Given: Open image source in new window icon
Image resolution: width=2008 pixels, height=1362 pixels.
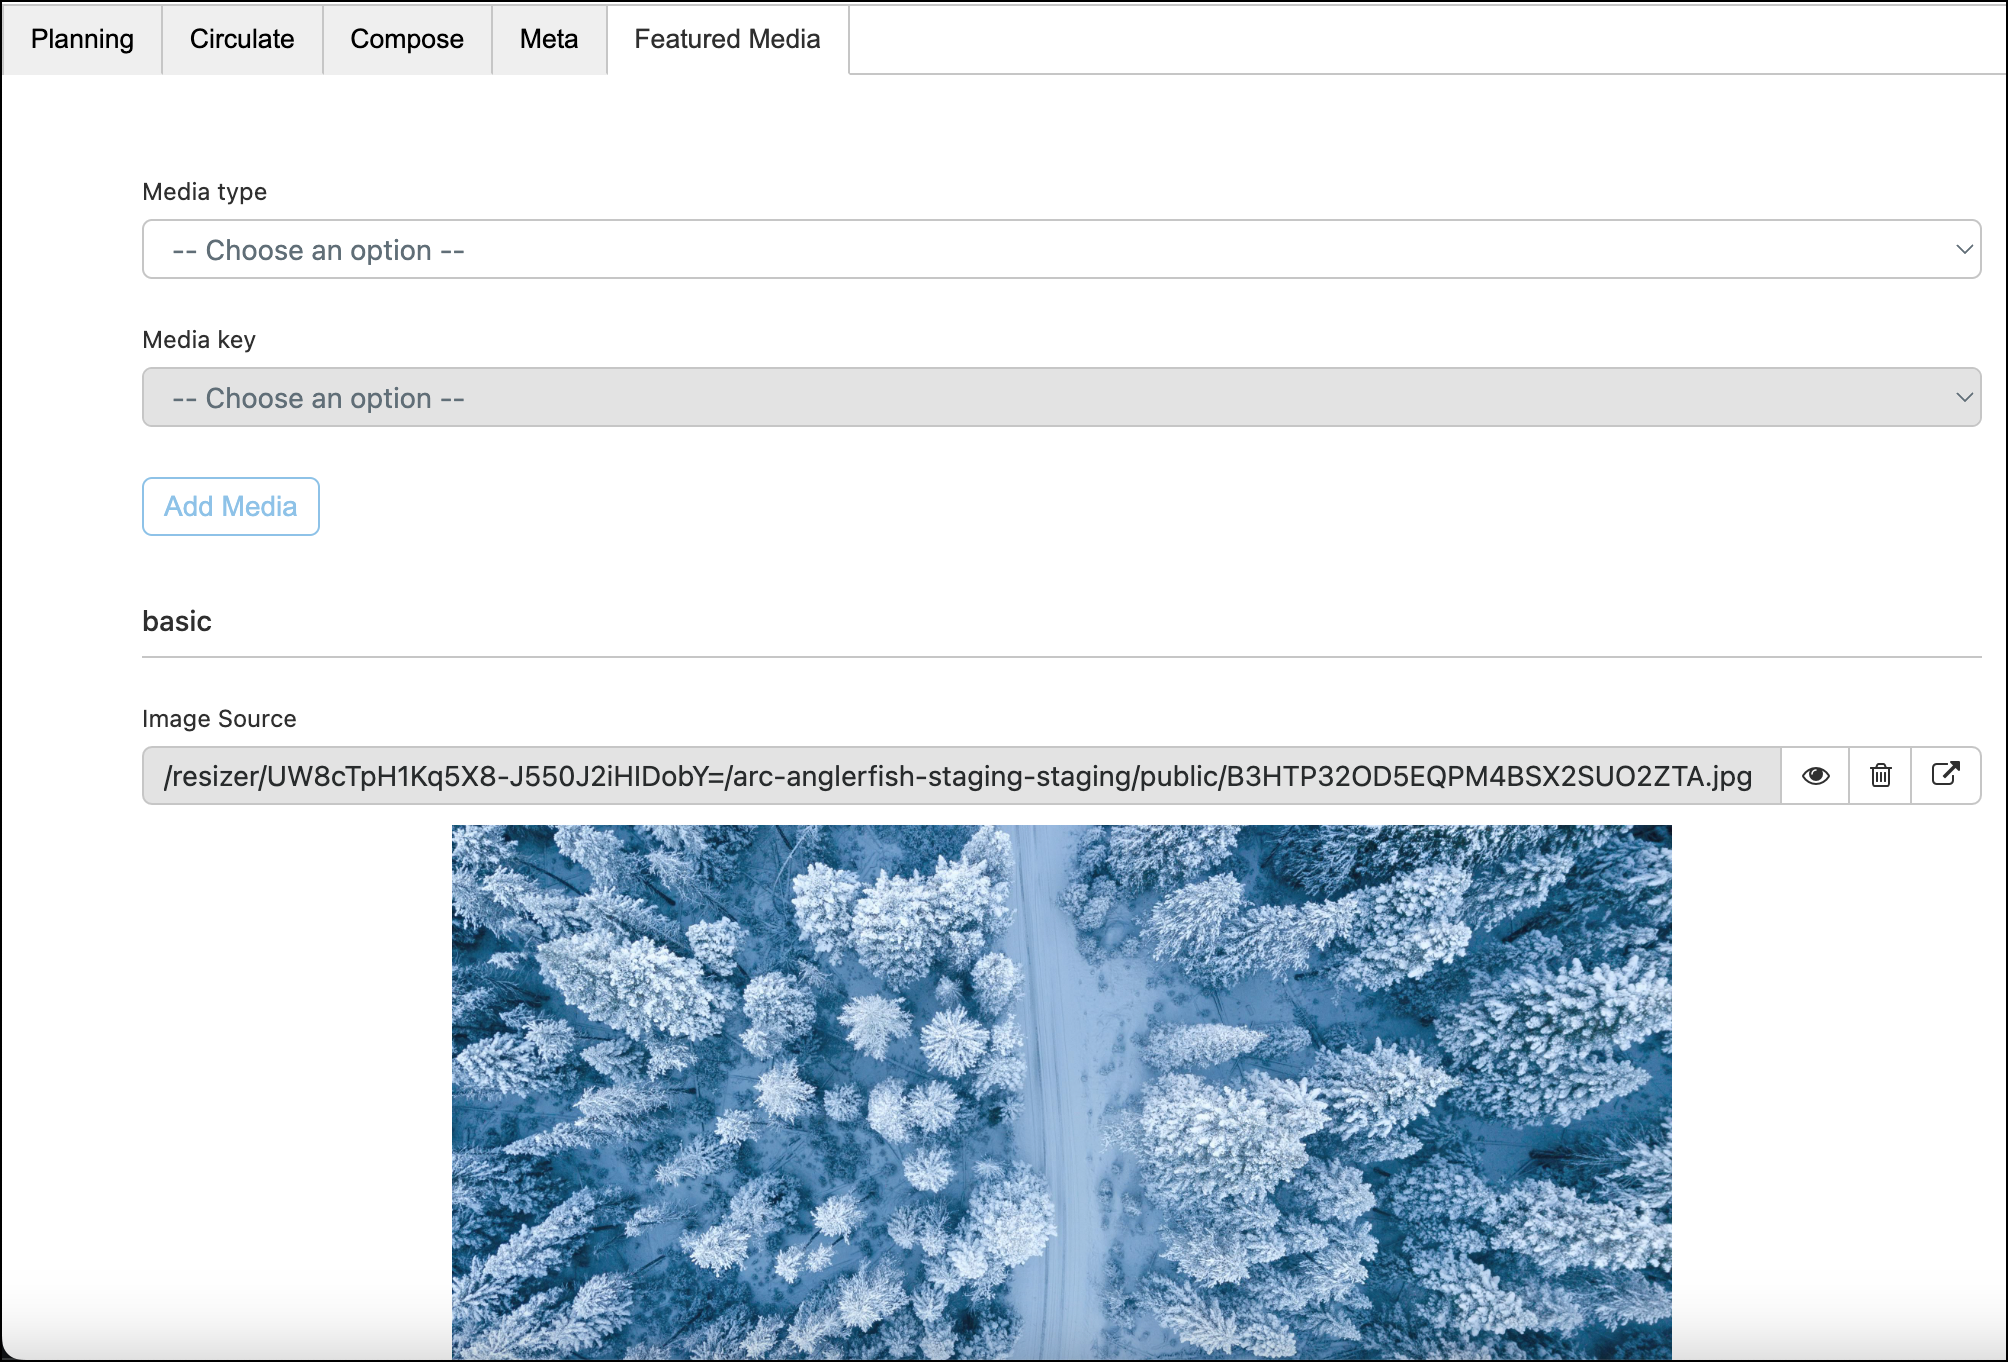Looking at the screenshot, I should tap(1946, 776).
